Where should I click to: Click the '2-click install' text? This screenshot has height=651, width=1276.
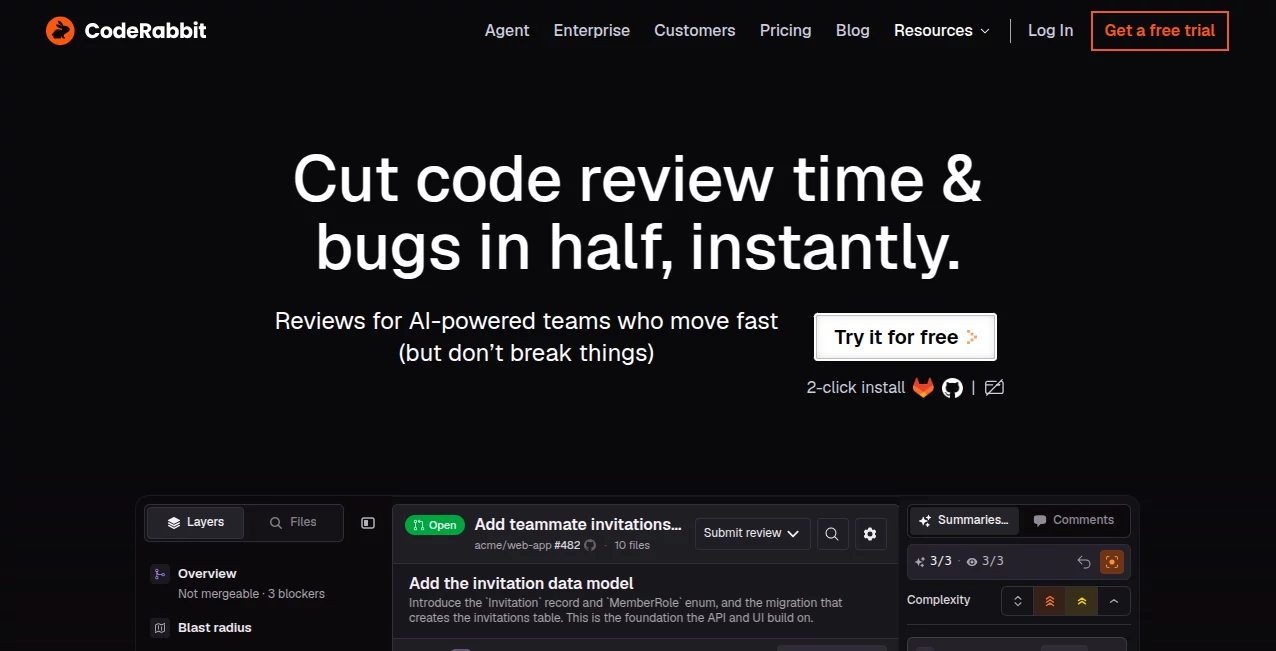[856, 388]
